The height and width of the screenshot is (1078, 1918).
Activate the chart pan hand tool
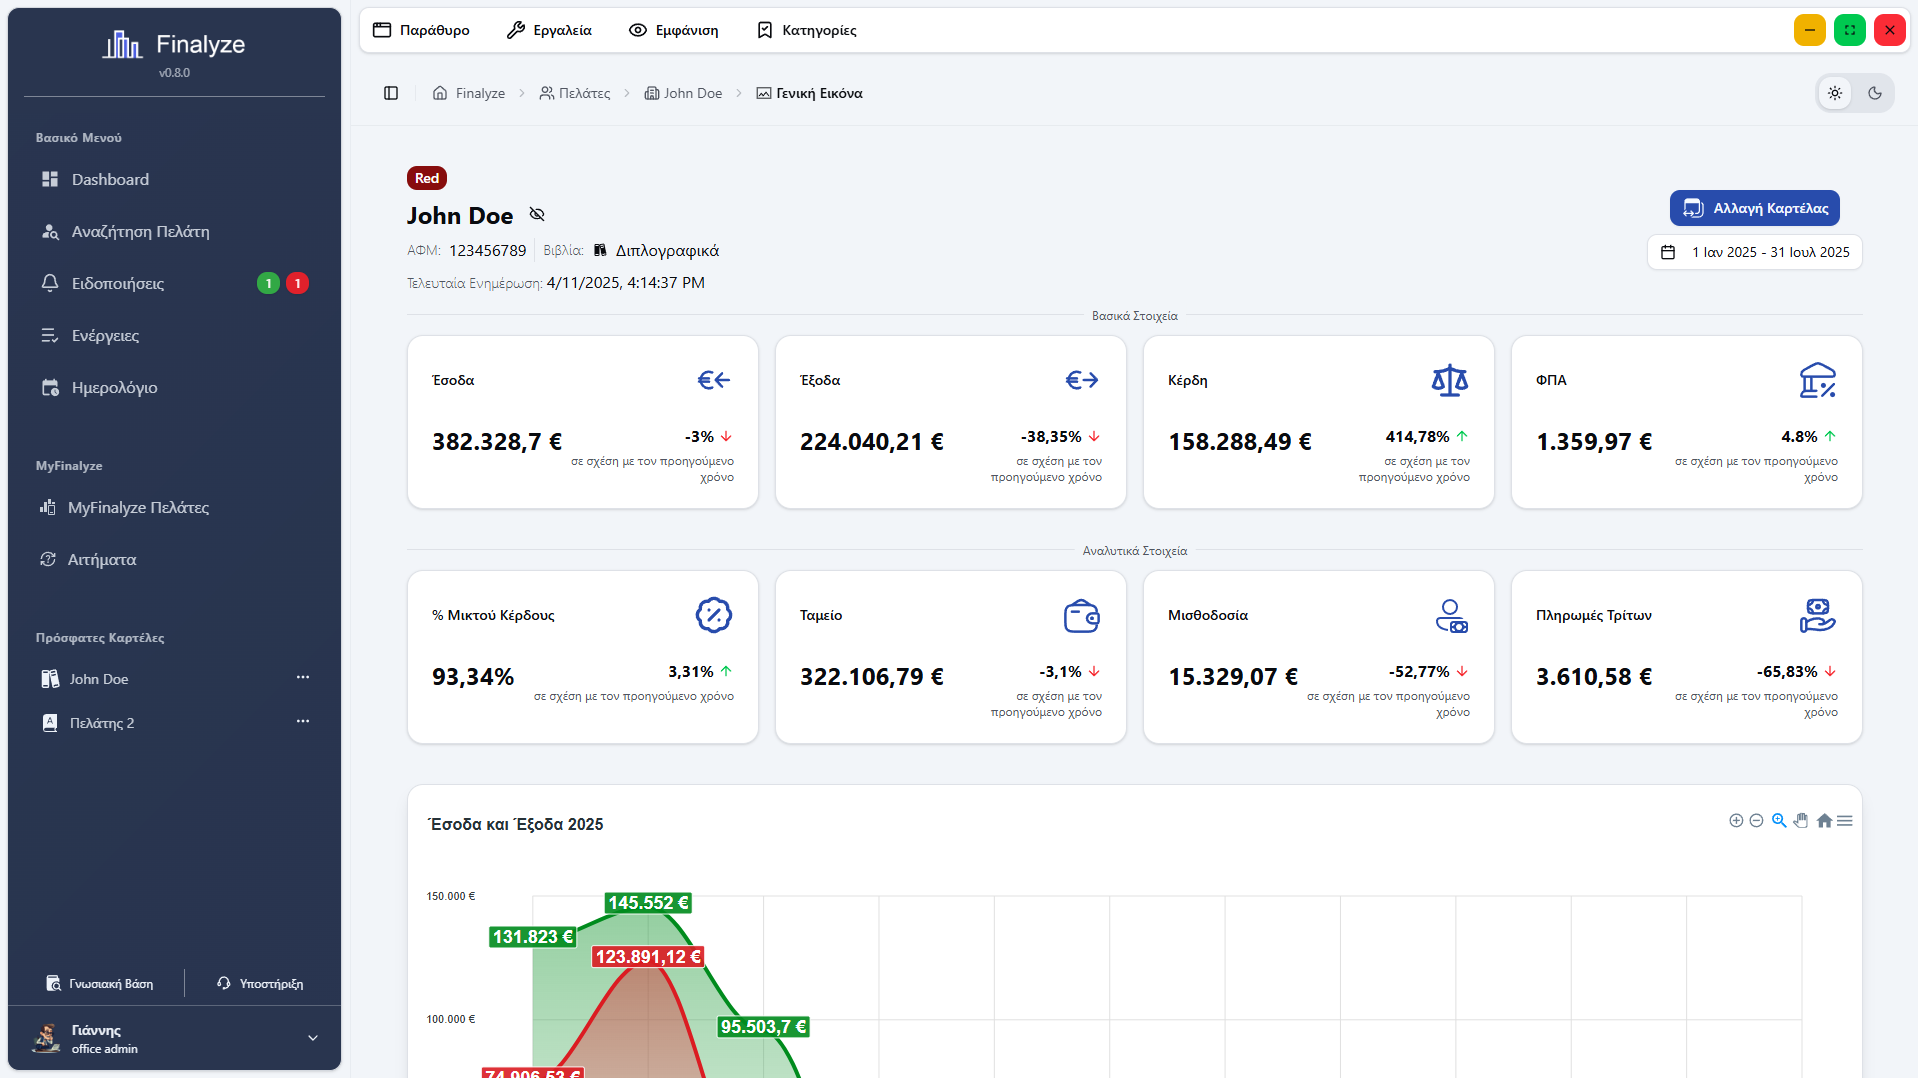(x=1801, y=821)
